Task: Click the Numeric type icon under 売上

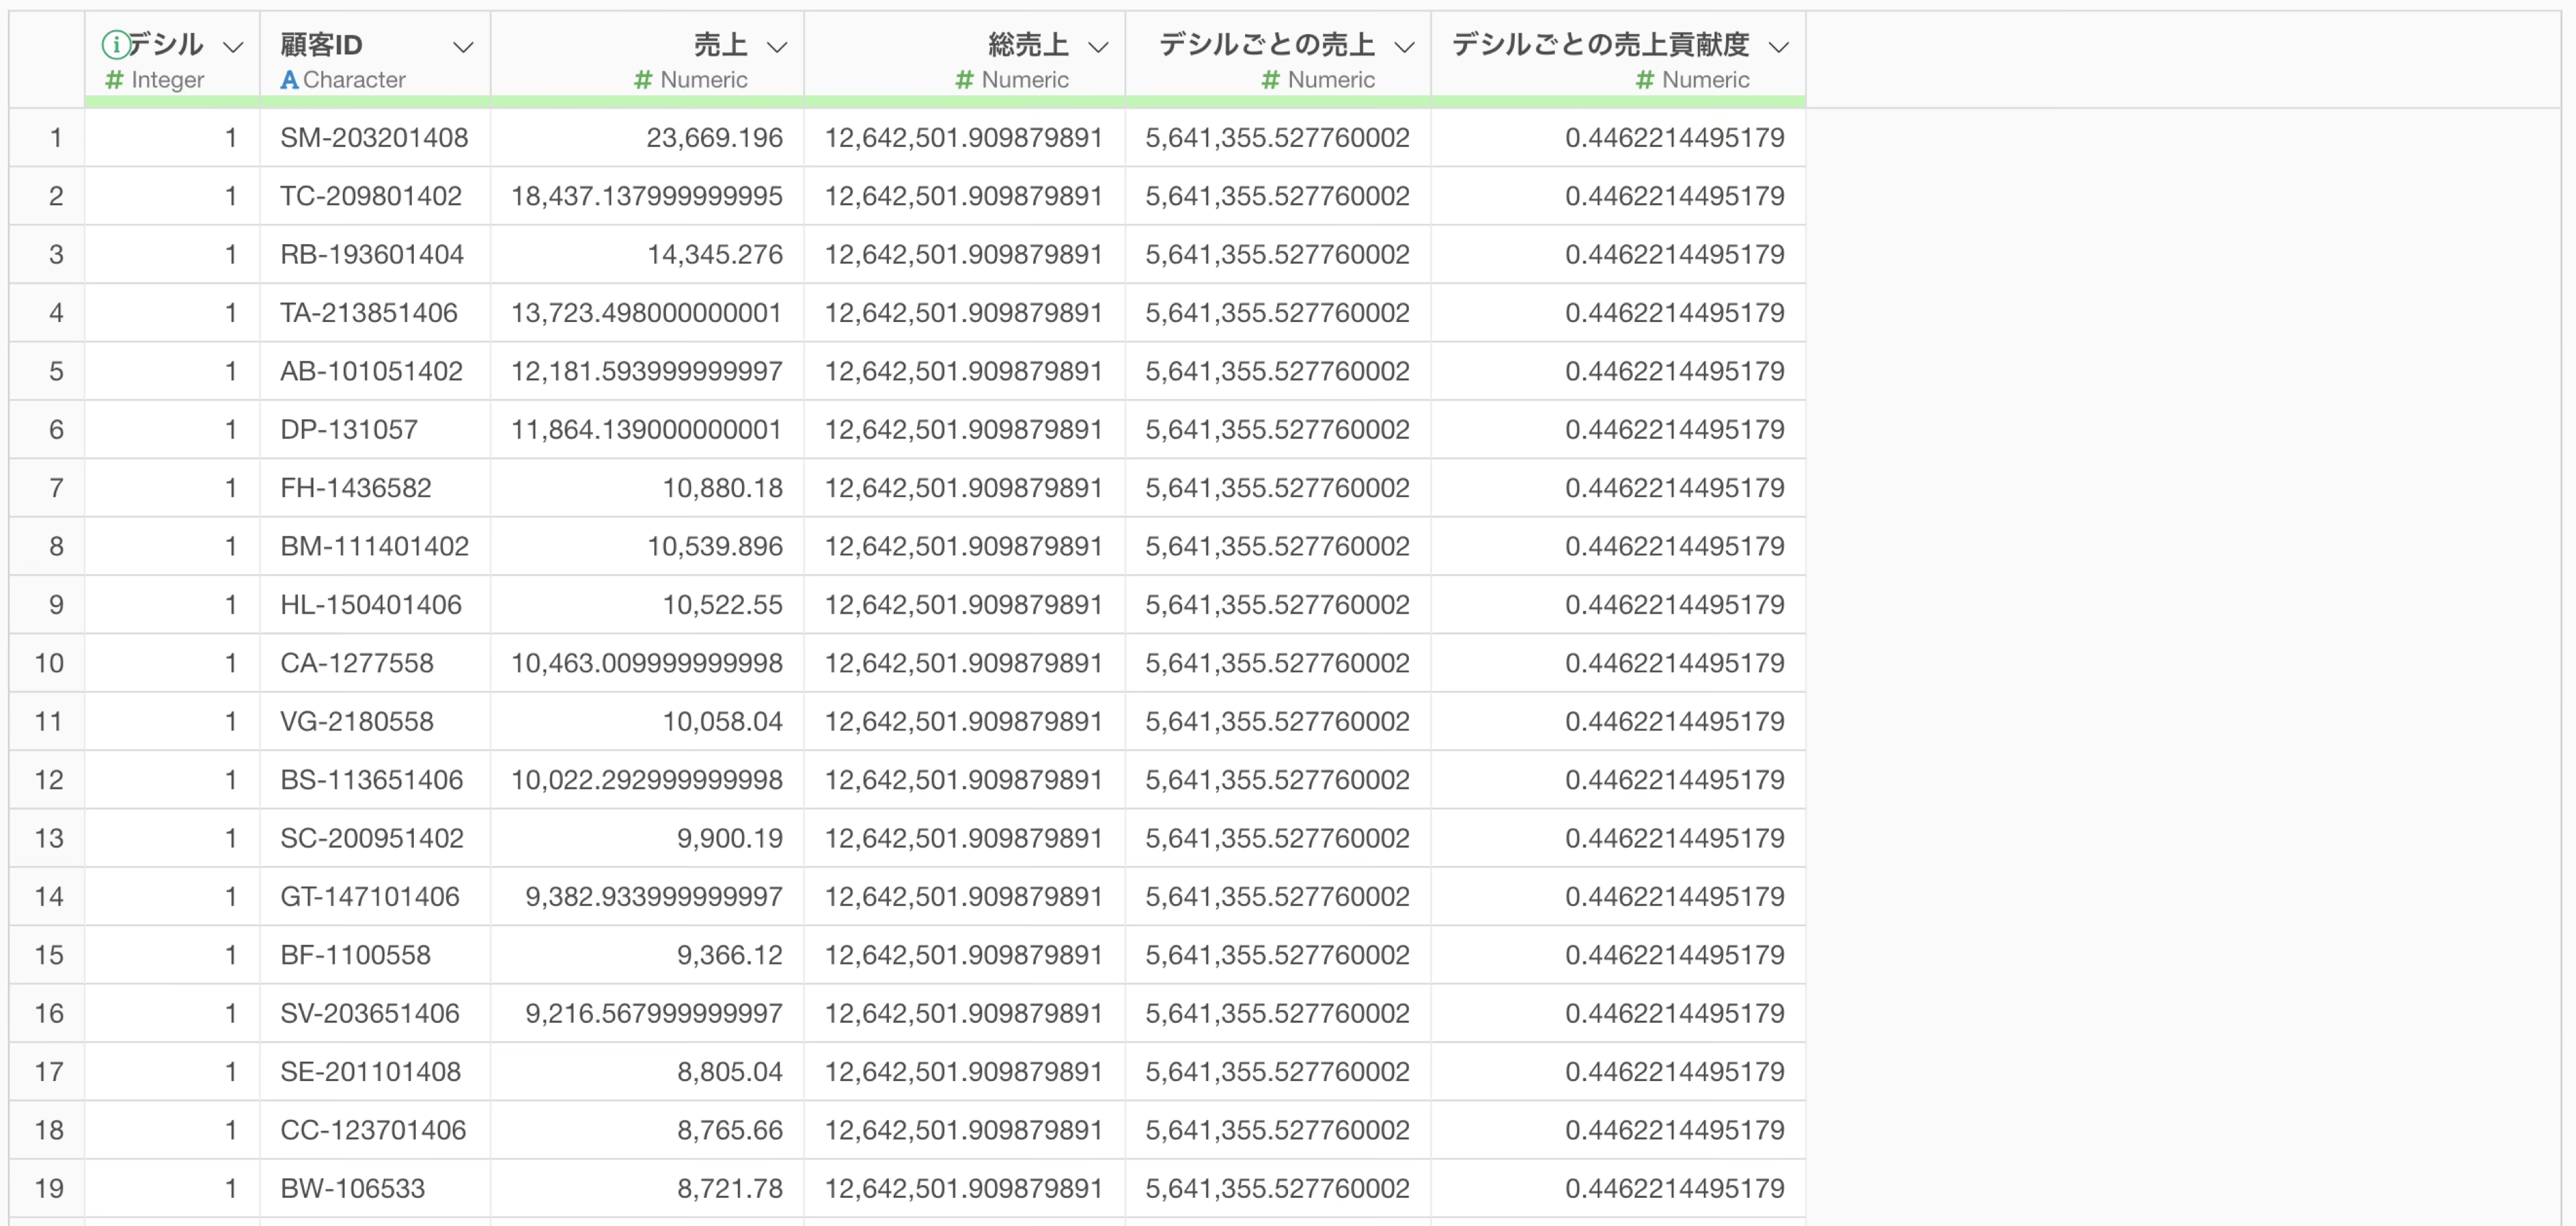Action: point(643,80)
